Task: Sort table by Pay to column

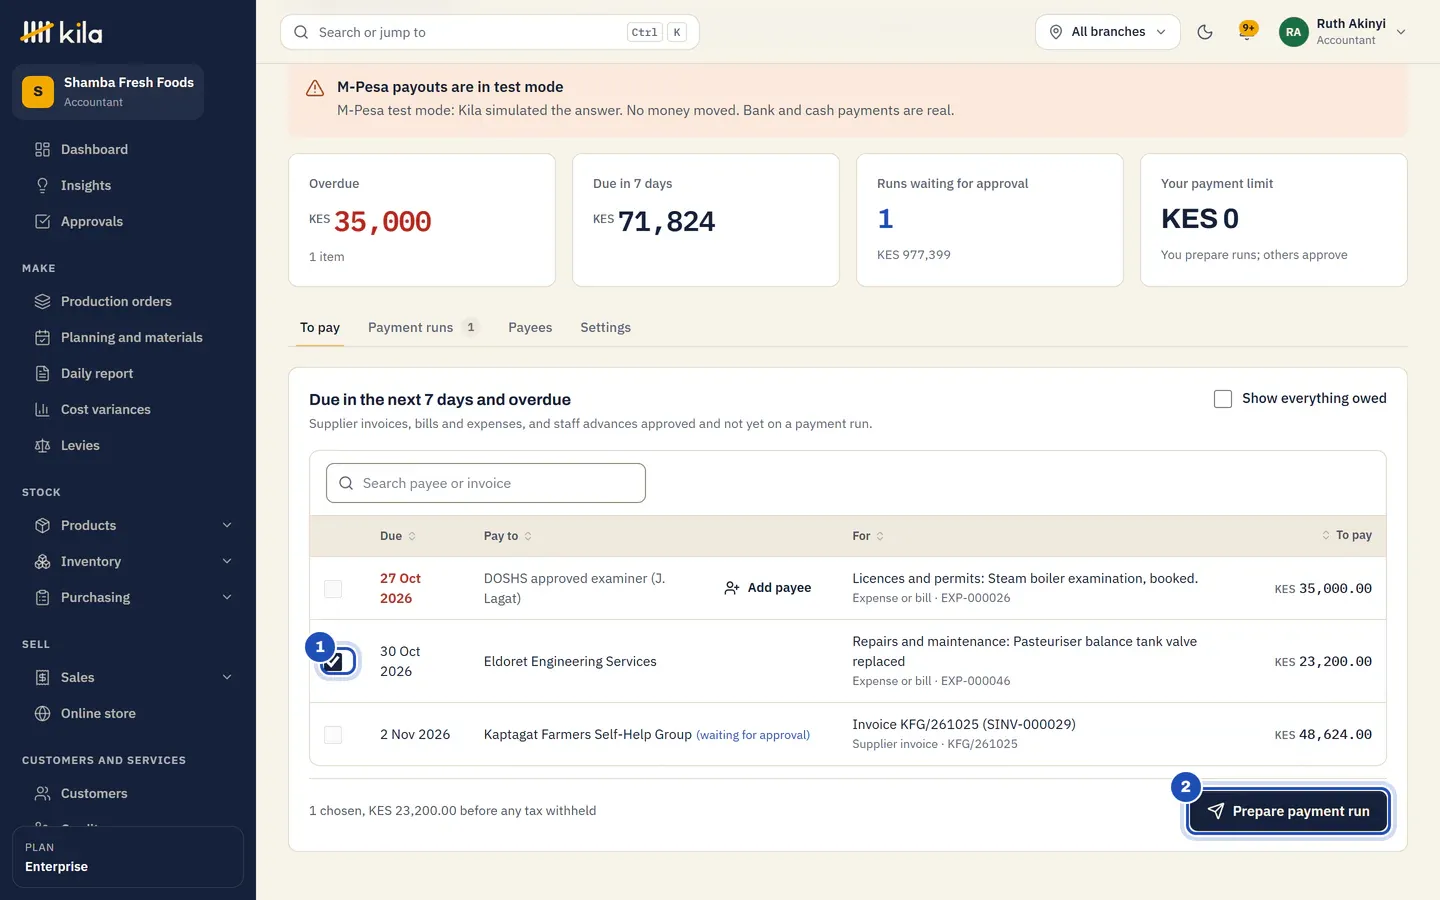Action: click(x=508, y=537)
